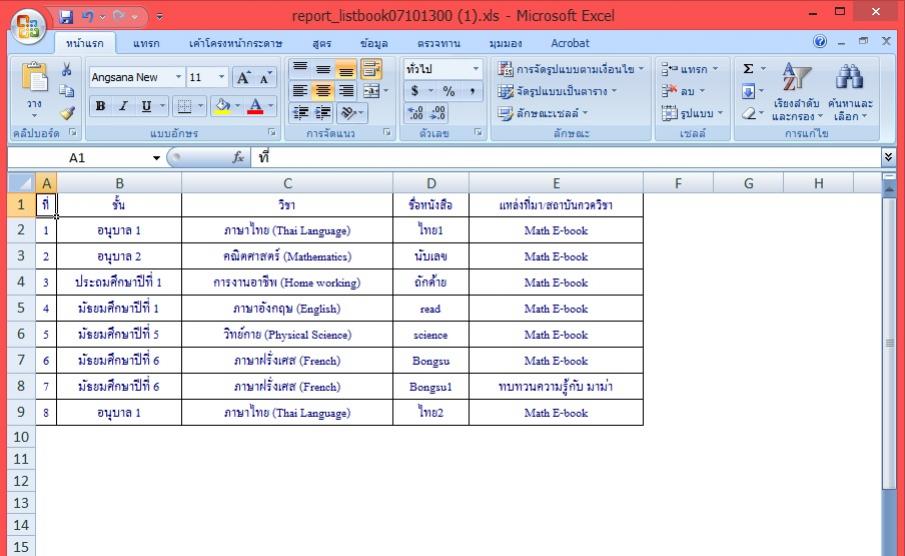Image resolution: width=905 pixels, height=556 pixels.
Task: Toggle Underline formatting
Action: point(146,106)
